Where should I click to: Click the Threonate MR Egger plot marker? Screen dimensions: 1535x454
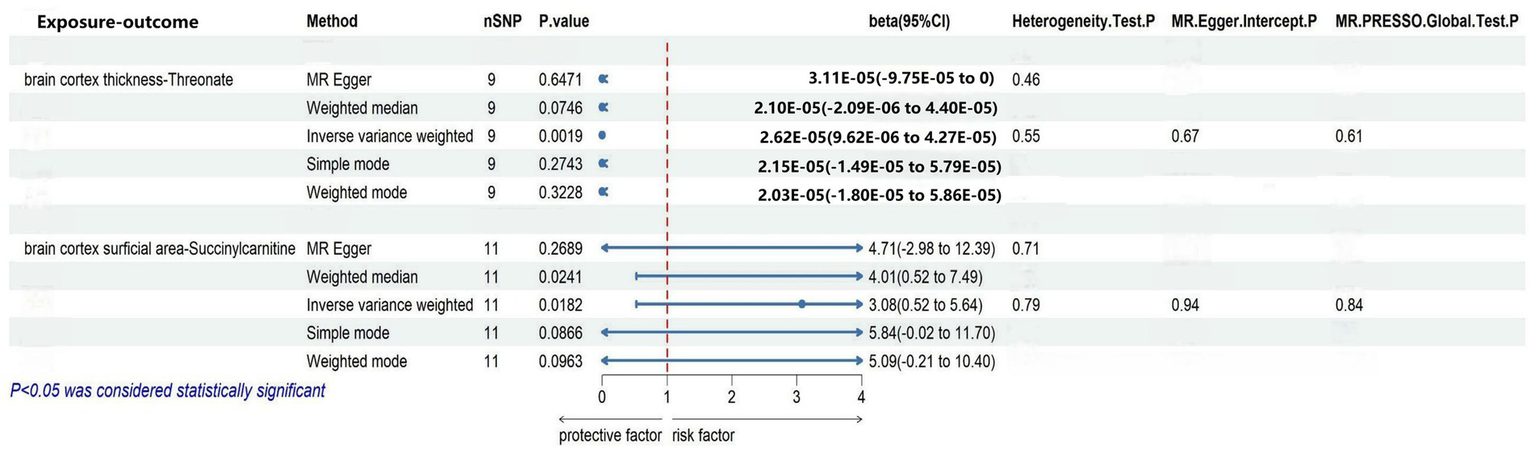(603, 77)
